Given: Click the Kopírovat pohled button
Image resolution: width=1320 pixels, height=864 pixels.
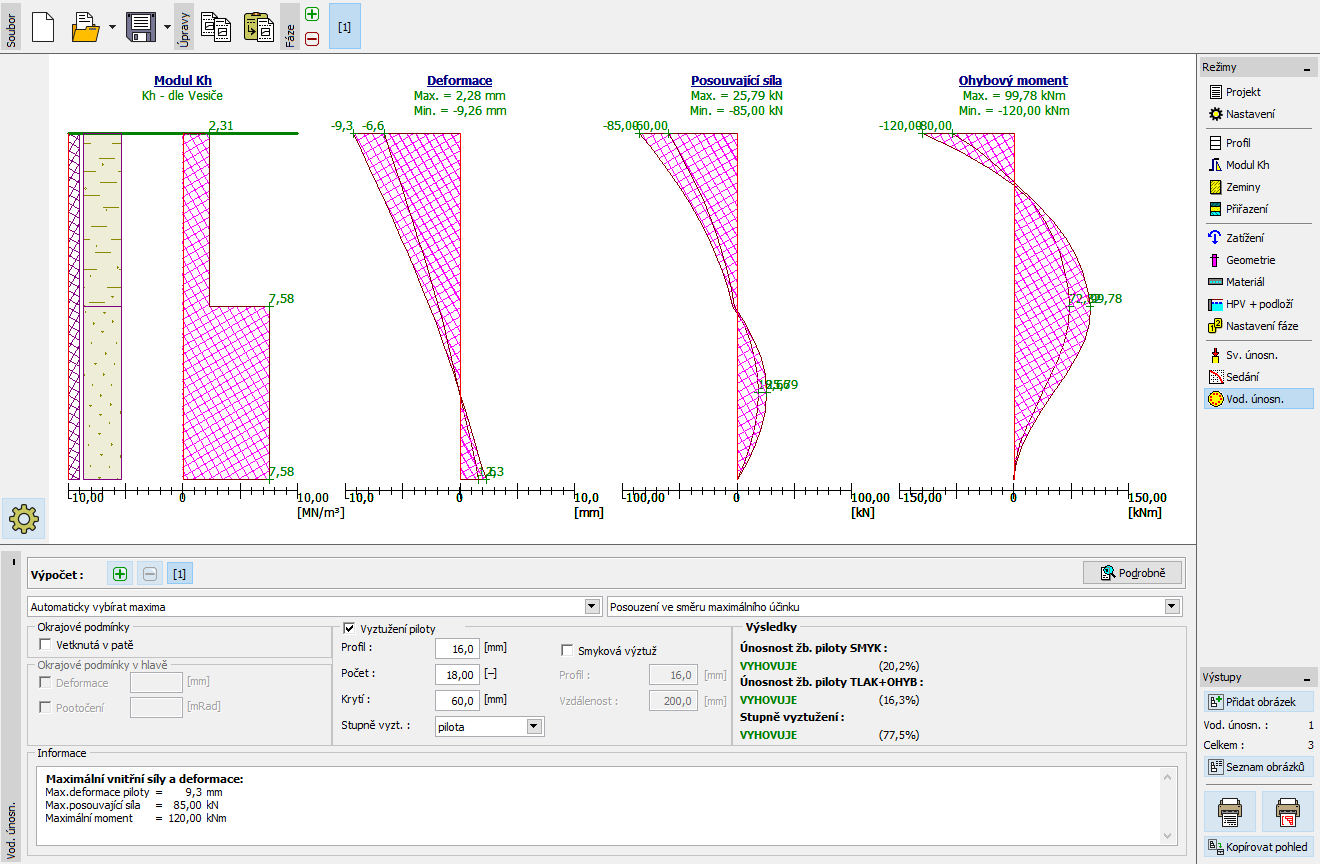Looking at the screenshot, I should coord(1258,847).
